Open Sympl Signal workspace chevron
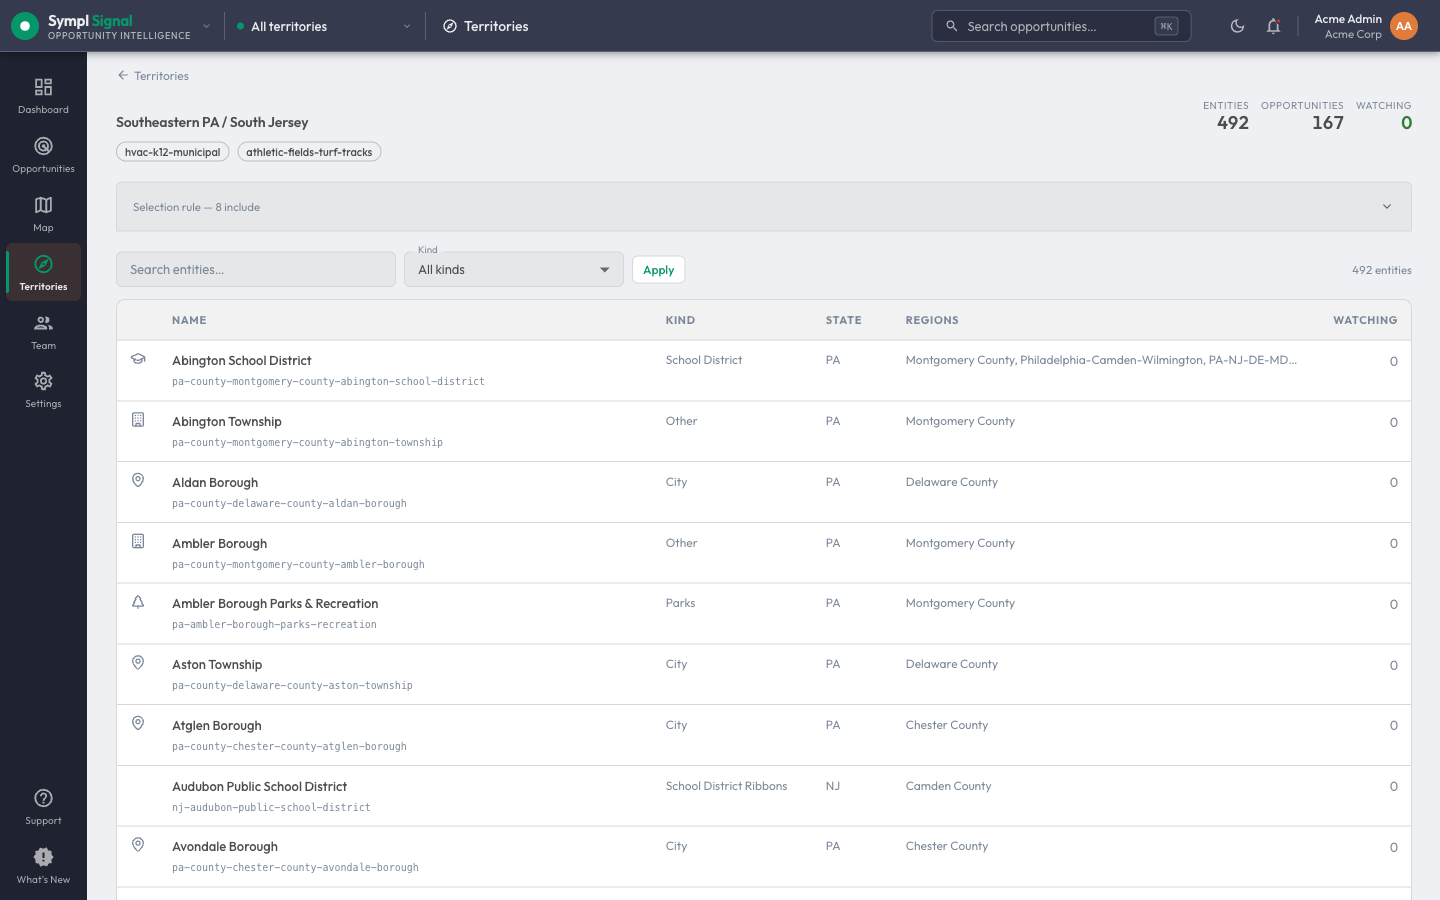Image resolution: width=1440 pixels, height=900 pixels. [206, 26]
